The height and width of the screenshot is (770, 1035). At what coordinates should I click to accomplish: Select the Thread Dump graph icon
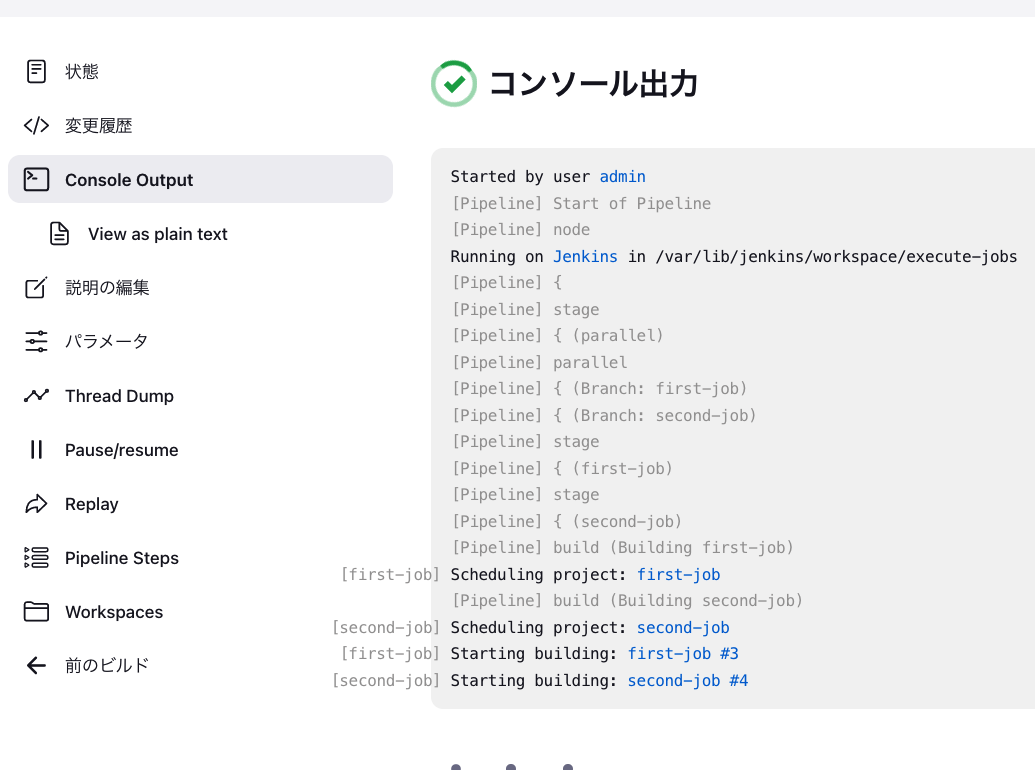[x=36, y=395]
